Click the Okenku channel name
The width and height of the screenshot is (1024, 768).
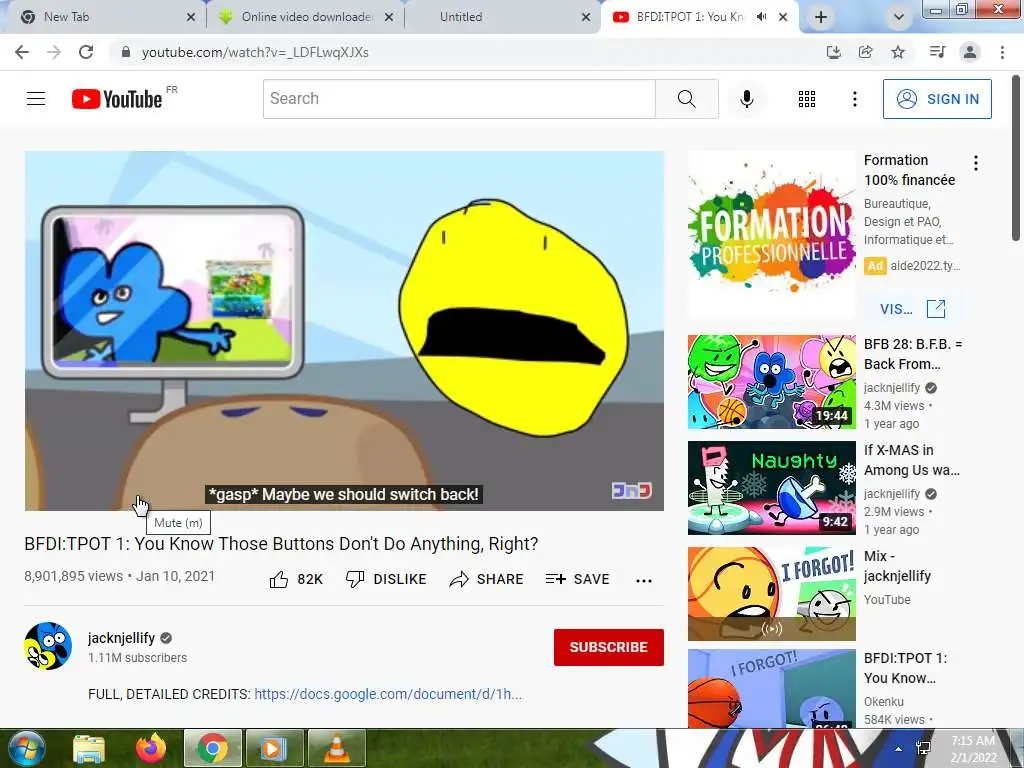884,701
